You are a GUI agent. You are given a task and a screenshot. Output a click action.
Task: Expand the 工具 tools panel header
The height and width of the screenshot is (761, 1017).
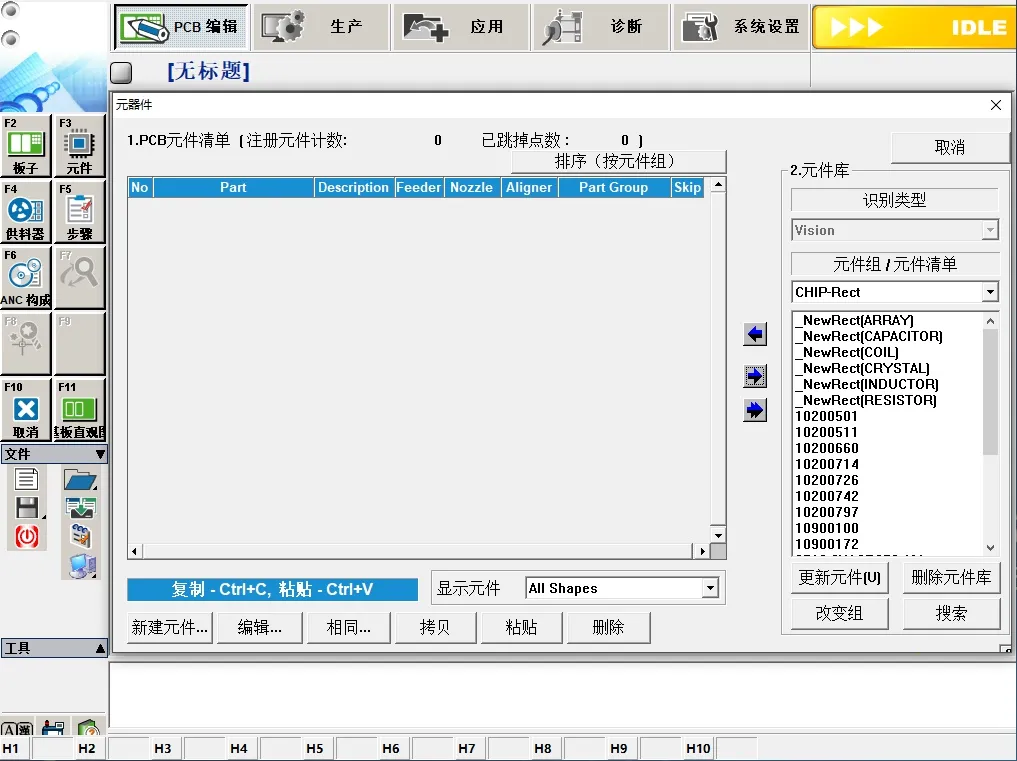coord(54,648)
